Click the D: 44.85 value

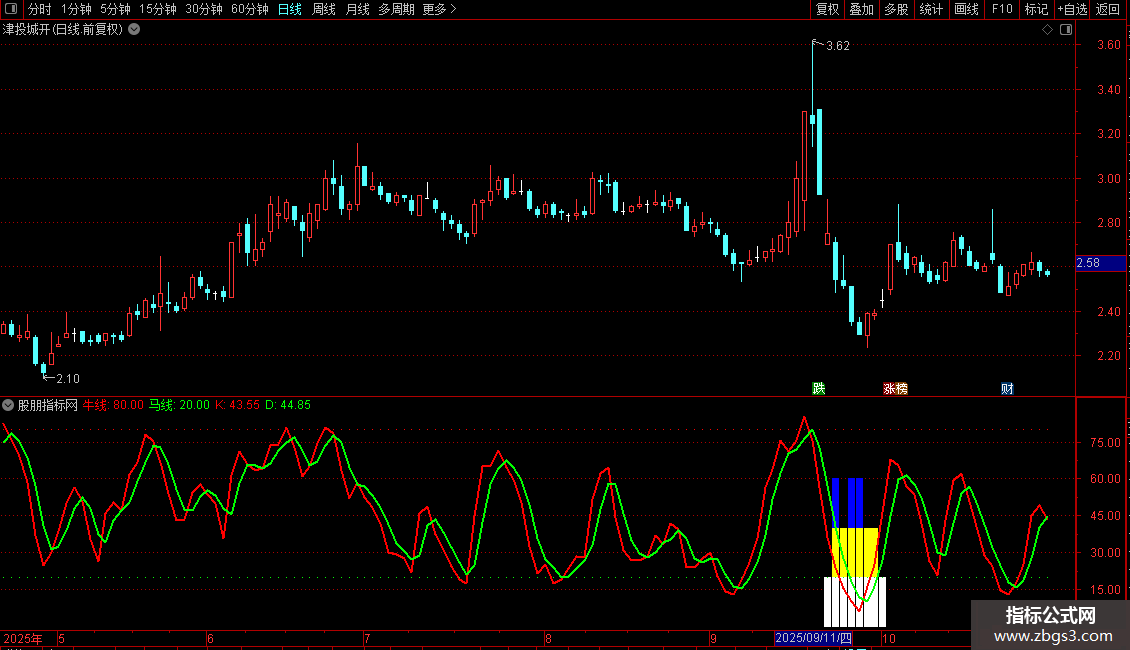(x=288, y=405)
